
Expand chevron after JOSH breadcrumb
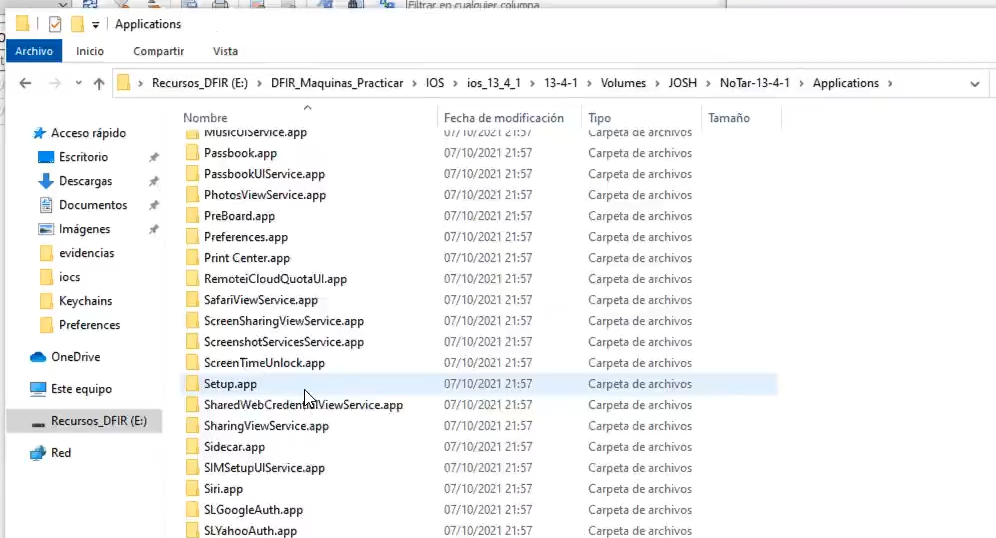click(x=708, y=83)
